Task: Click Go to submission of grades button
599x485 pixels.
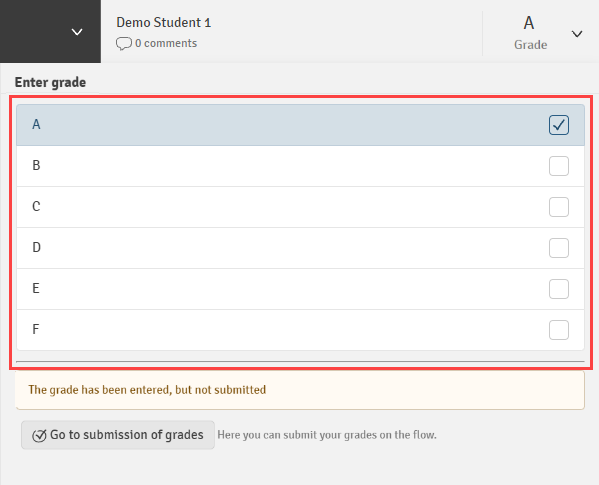Action: pyautogui.click(x=118, y=435)
